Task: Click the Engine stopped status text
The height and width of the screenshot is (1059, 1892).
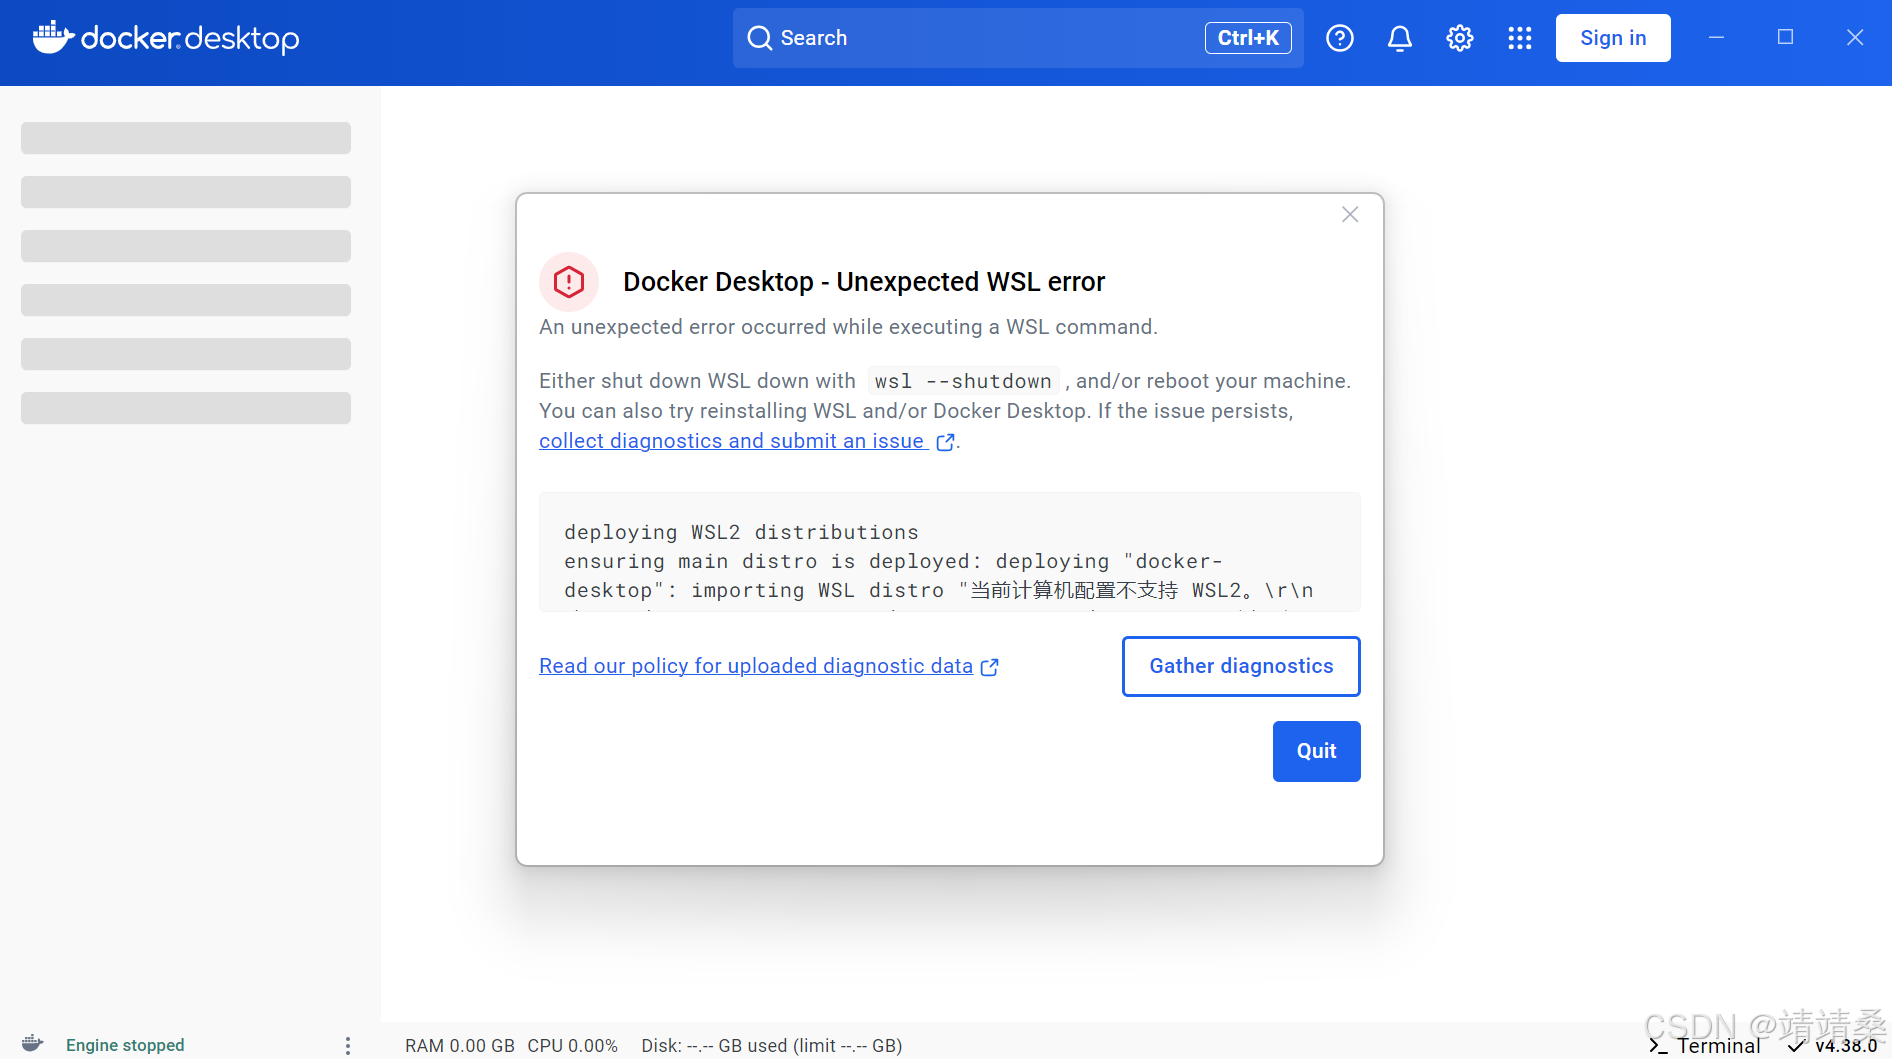Action: tap(125, 1045)
